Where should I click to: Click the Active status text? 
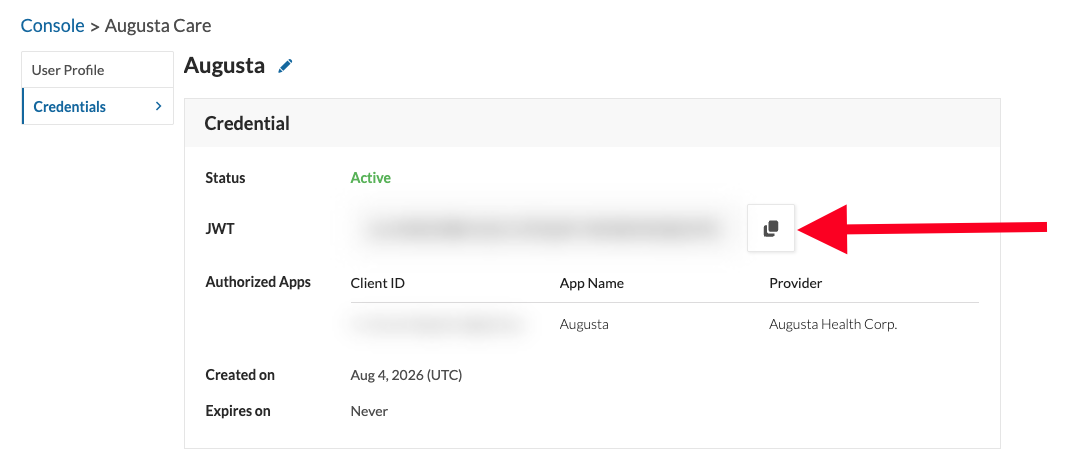[370, 178]
